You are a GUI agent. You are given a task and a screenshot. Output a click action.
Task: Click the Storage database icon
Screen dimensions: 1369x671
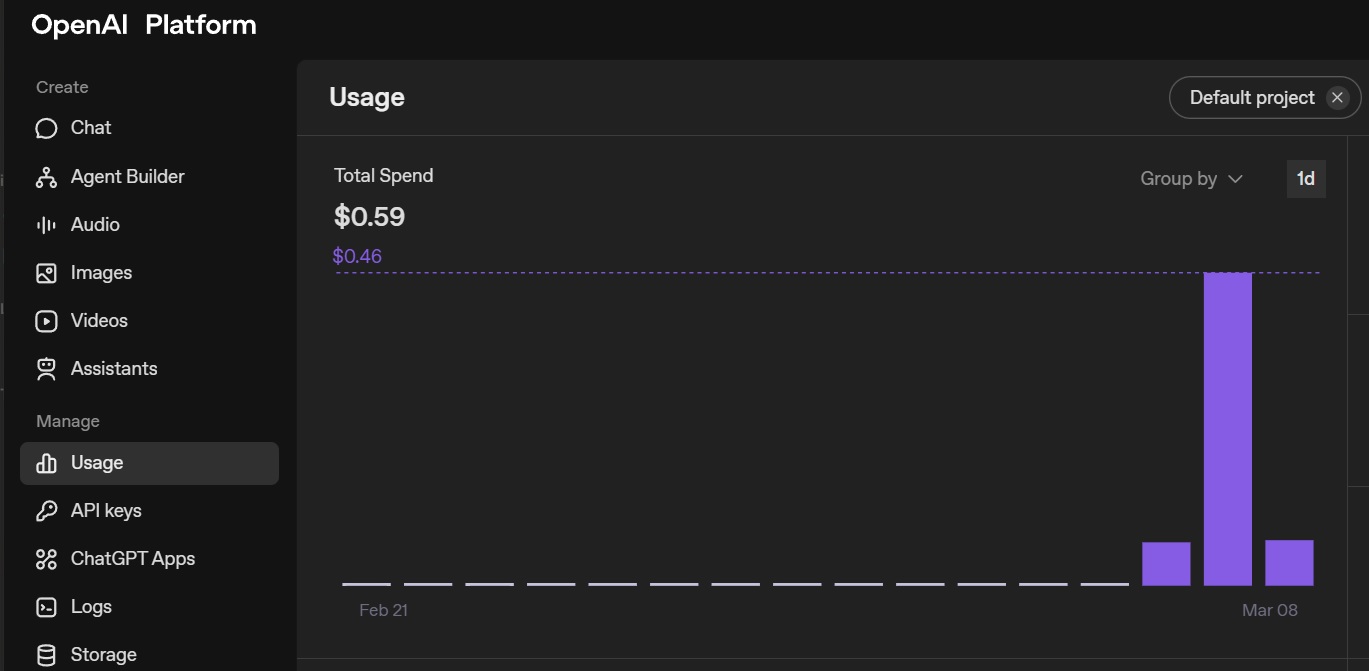click(46, 655)
